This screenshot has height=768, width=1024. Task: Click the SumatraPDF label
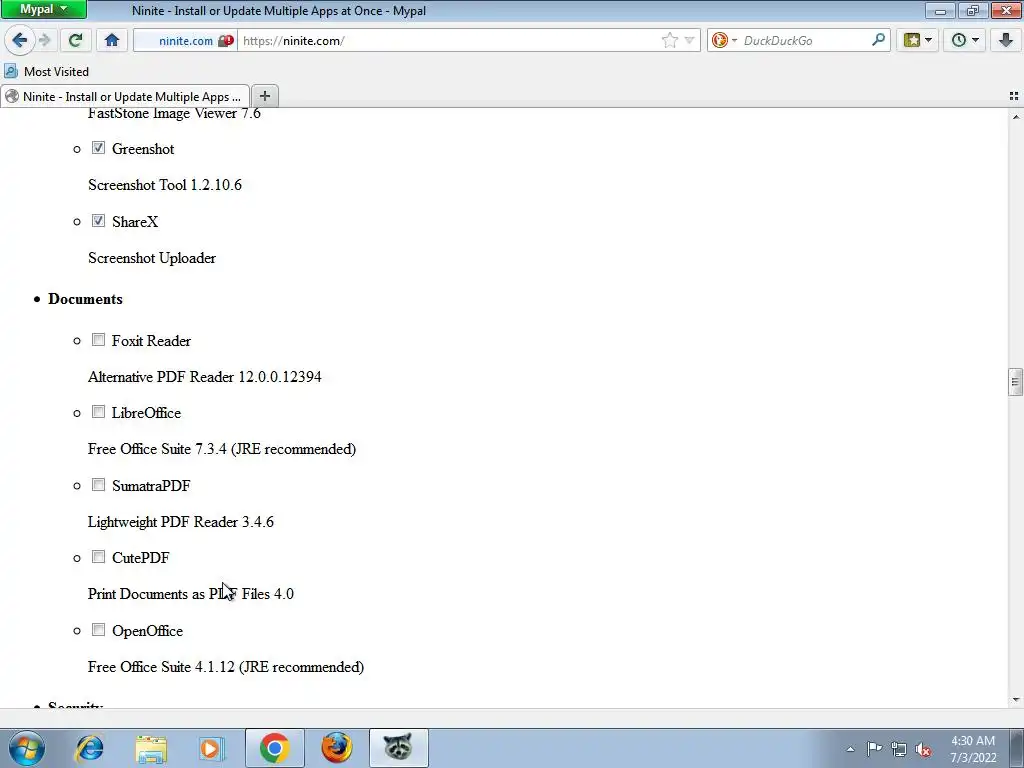151,486
